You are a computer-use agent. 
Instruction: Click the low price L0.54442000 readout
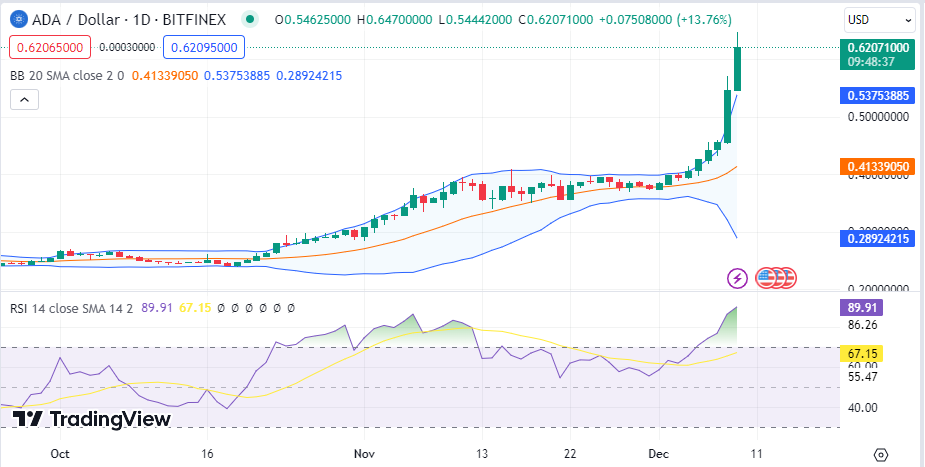[x=475, y=20]
